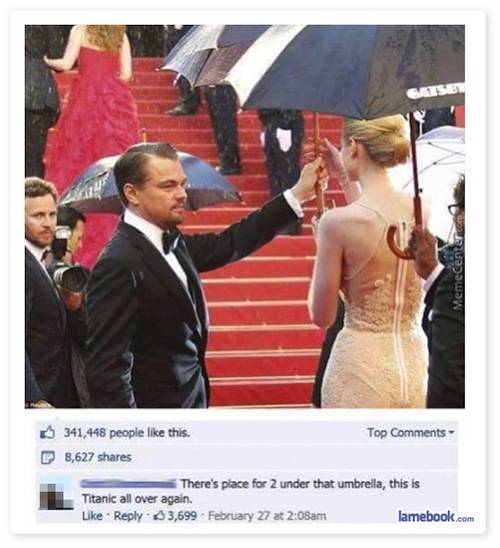Open the red carpet photo
The width and height of the screenshot is (500, 548).
[x=245, y=216]
